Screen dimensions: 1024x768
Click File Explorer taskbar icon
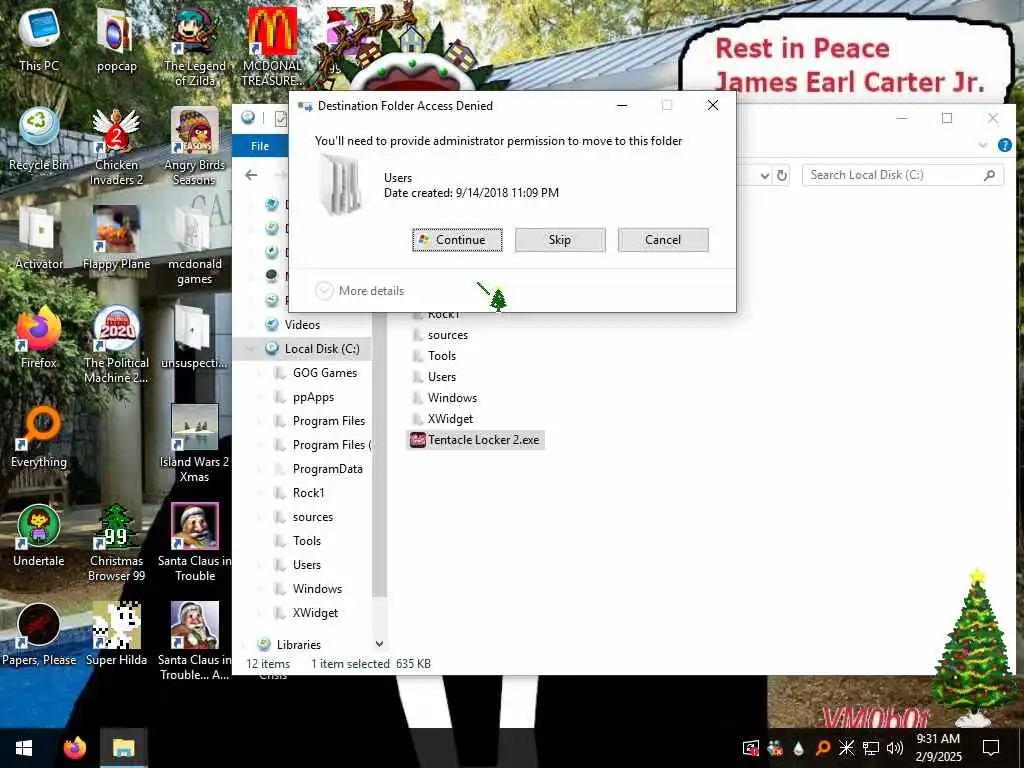coord(123,748)
